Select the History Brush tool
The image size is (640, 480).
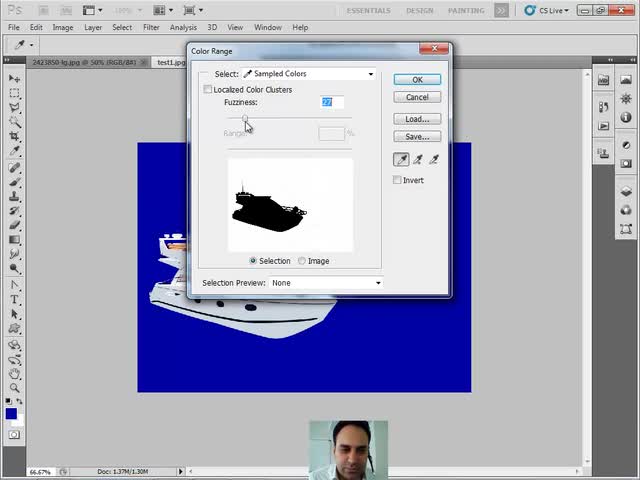click(14, 211)
